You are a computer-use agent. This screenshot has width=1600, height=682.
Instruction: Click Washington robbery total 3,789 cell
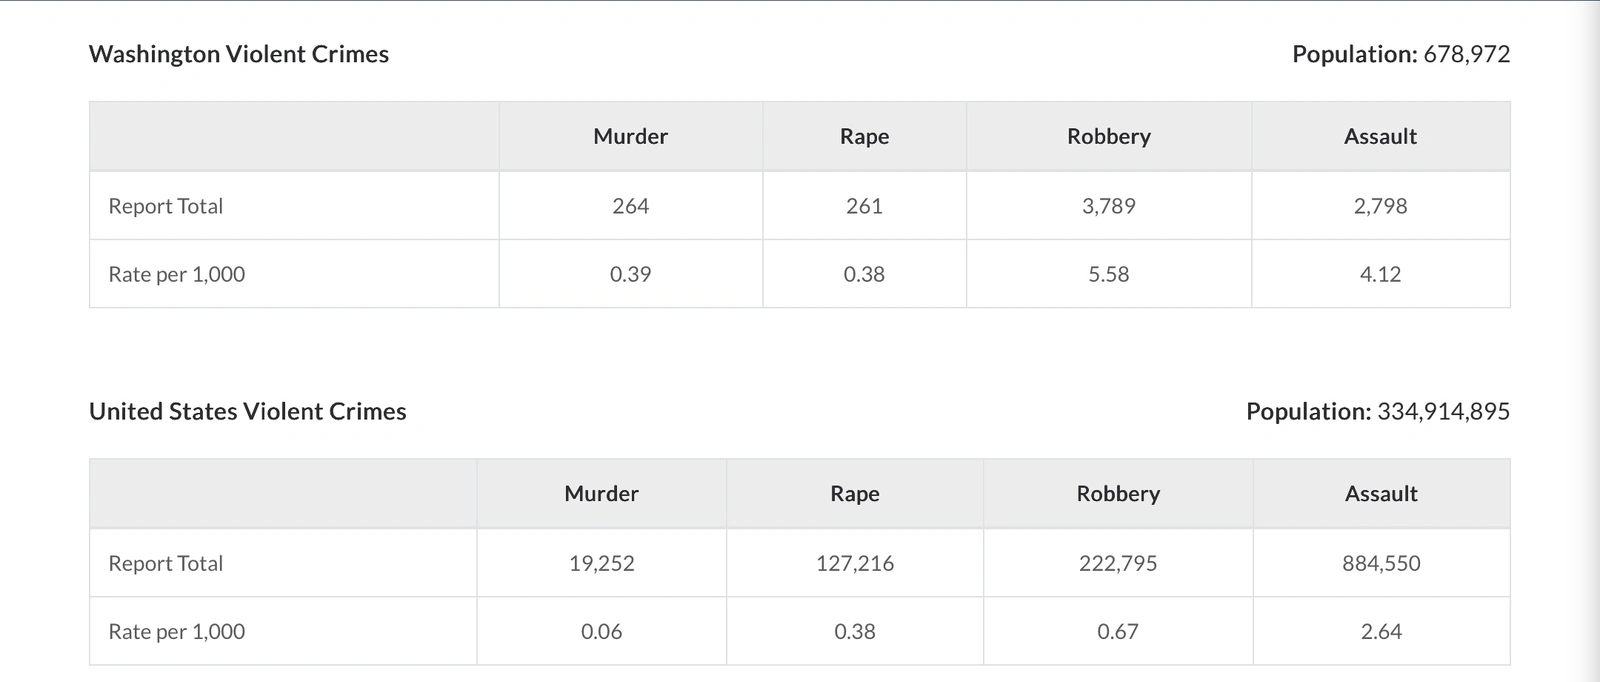coord(1108,206)
